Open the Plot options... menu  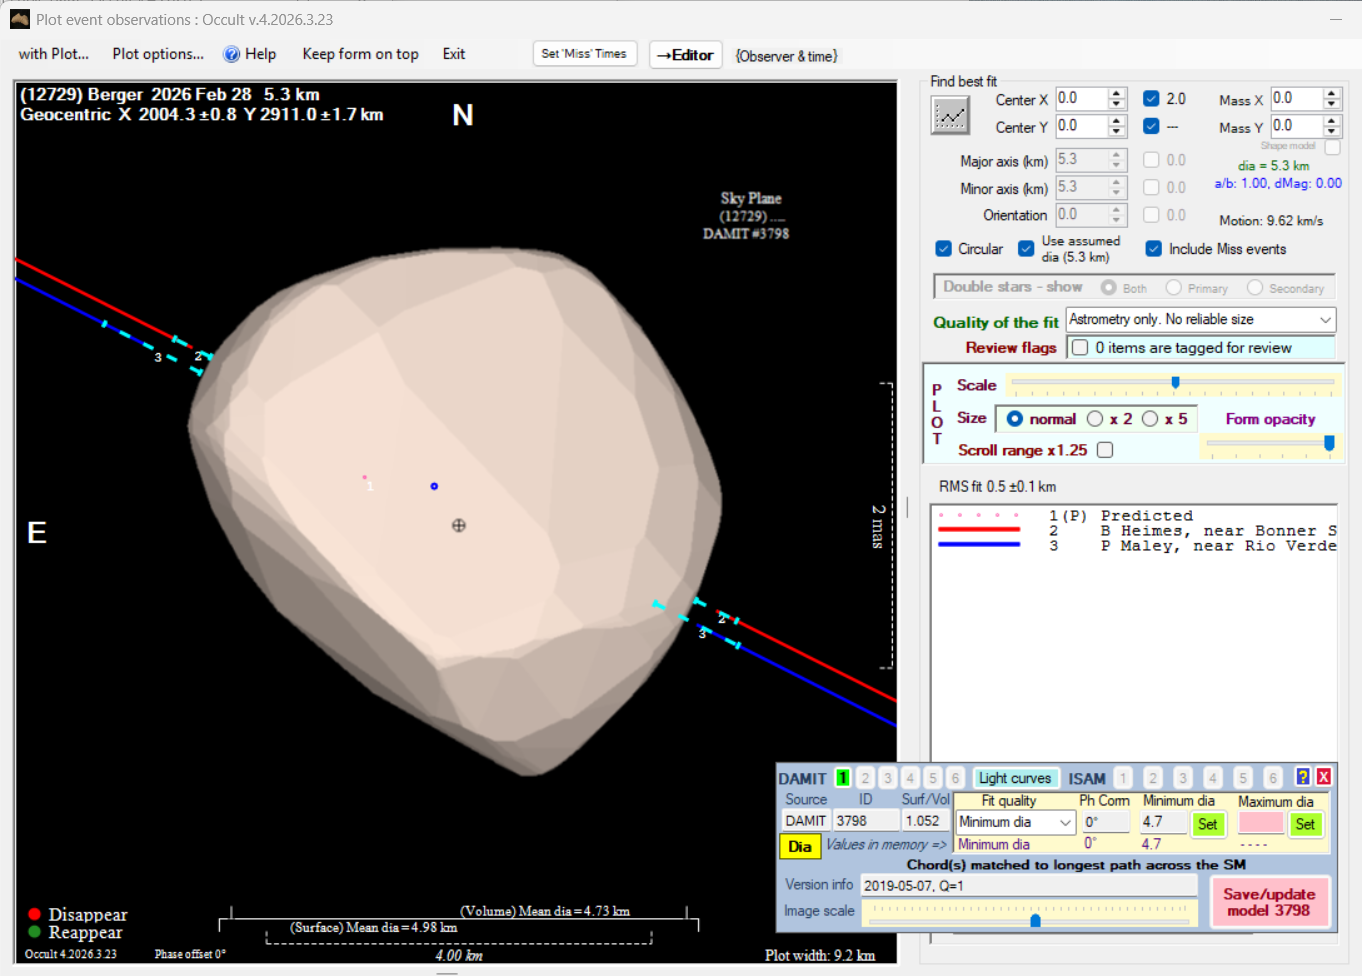158,54
